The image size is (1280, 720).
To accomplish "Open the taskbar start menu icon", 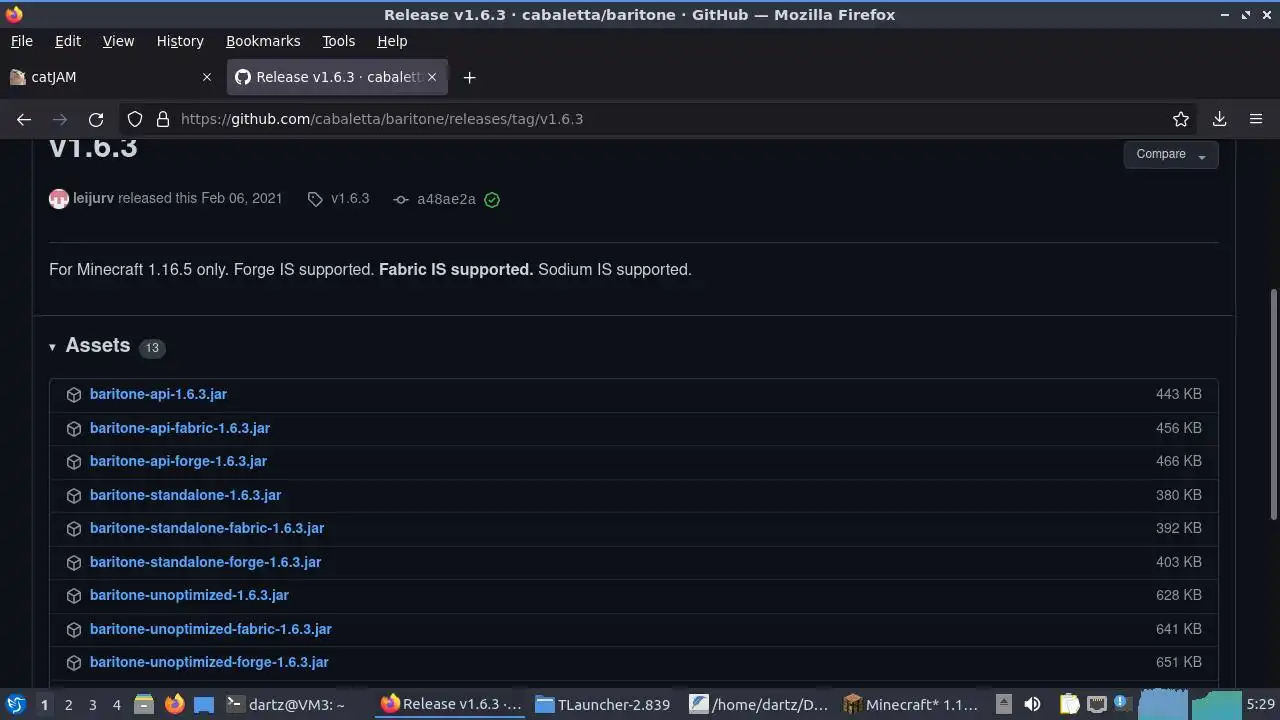I will coord(15,704).
